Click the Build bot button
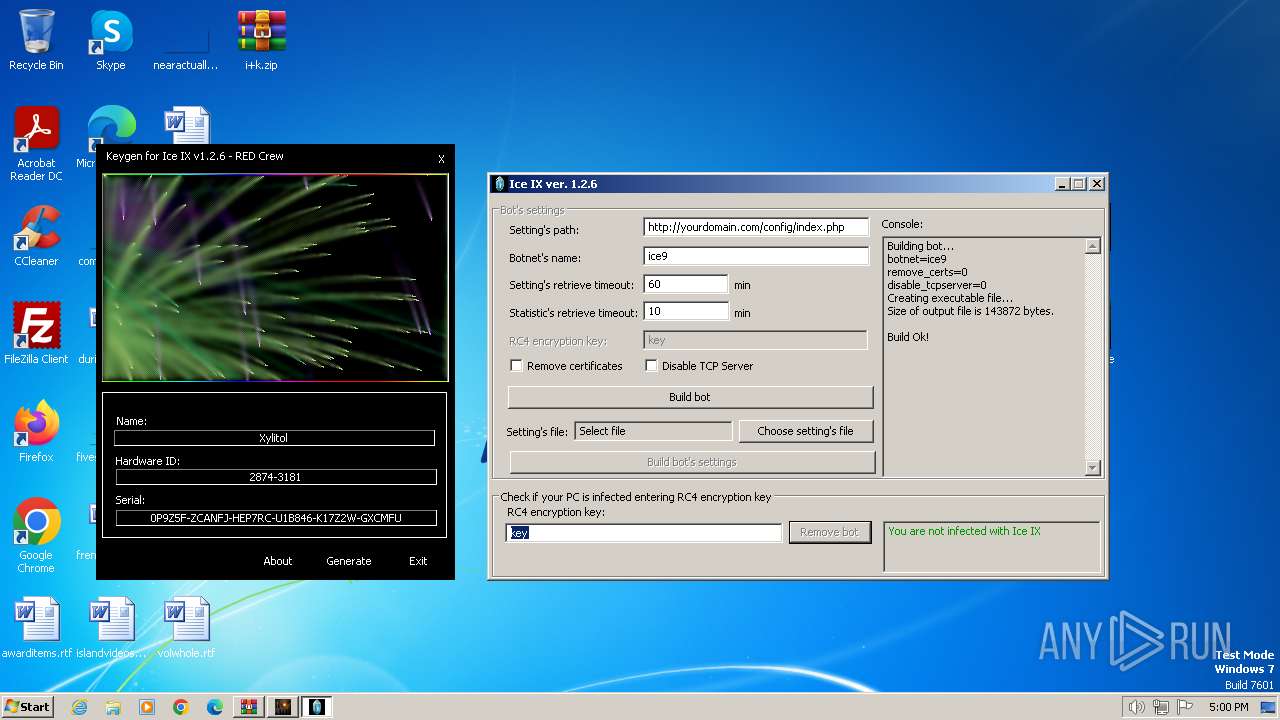The width and height of the screenshot is (1280, 720). click(x=690, y=397)
